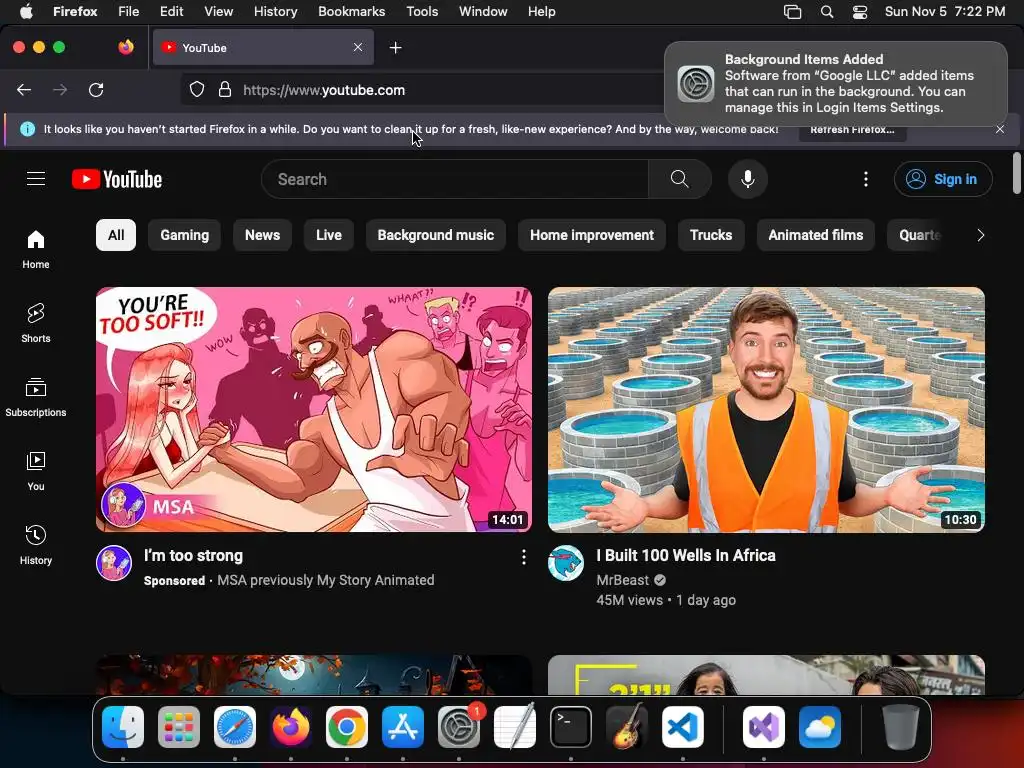Click the date and time in menu bar
The image size is (1024, 768).
(x=944, y=12)
